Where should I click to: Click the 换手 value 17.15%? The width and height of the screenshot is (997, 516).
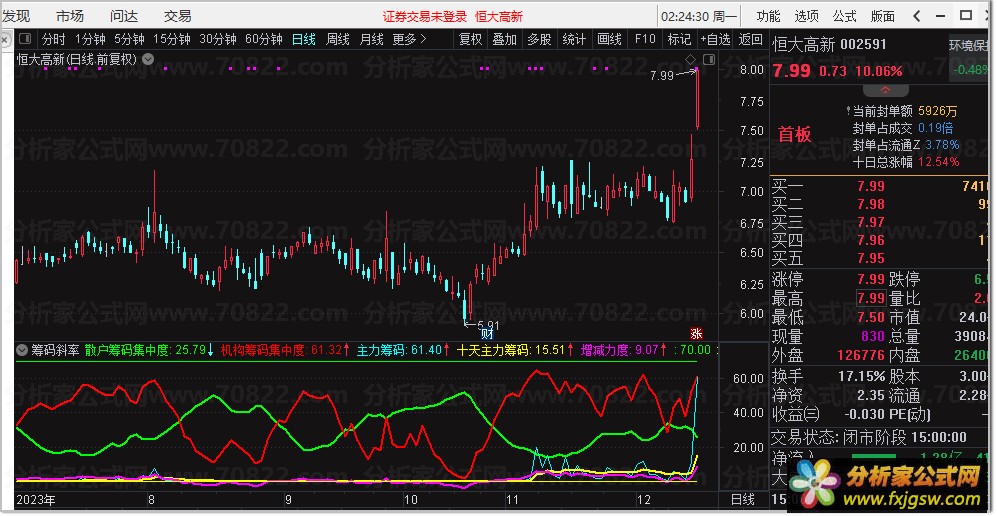862,376
